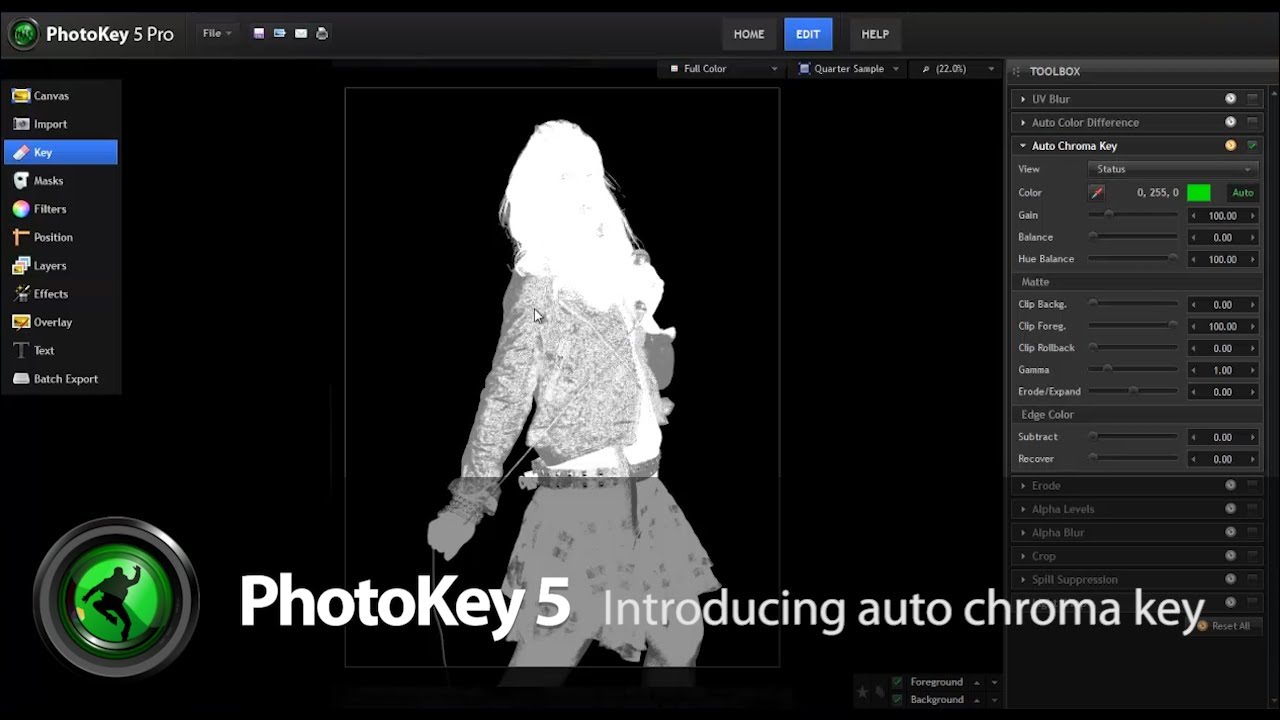Click the green key color swatch
Screen dimensions: 1280x720
coord(1198,192)
